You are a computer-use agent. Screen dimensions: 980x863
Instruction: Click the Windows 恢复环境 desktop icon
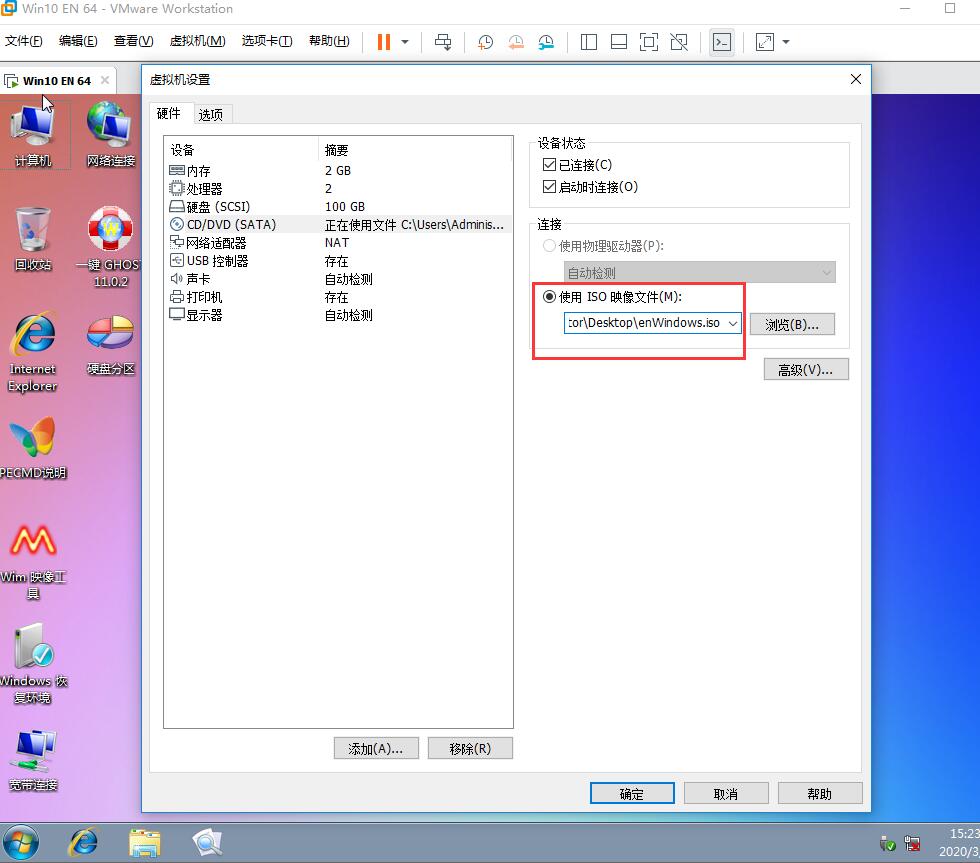click(x=33, y=664)
